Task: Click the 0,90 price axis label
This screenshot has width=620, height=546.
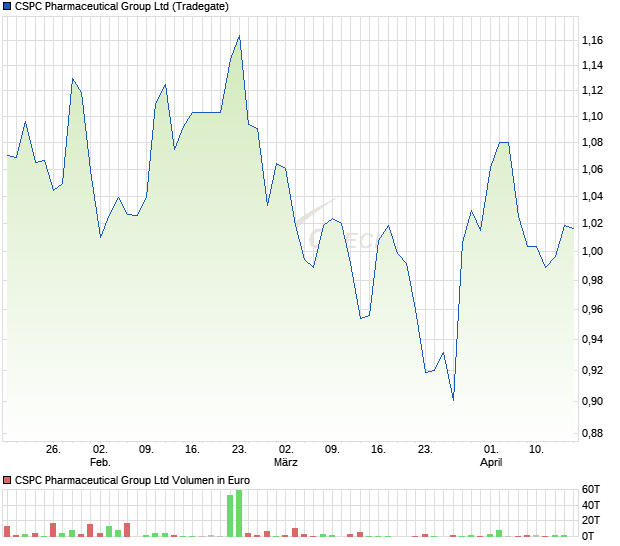Action: pos(592,401)
